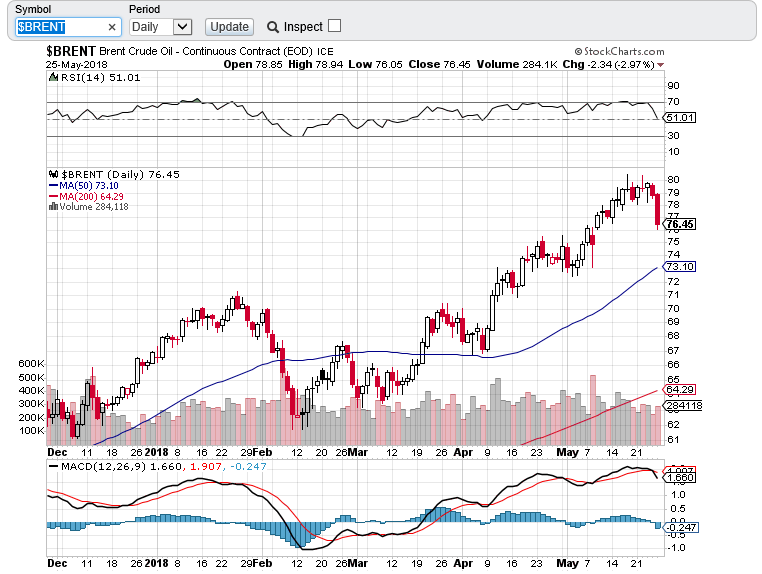Click the 64.29 MA(200) value label
Image resolution: width=762 pixels, height=574 pixels.
pos(680,389)
